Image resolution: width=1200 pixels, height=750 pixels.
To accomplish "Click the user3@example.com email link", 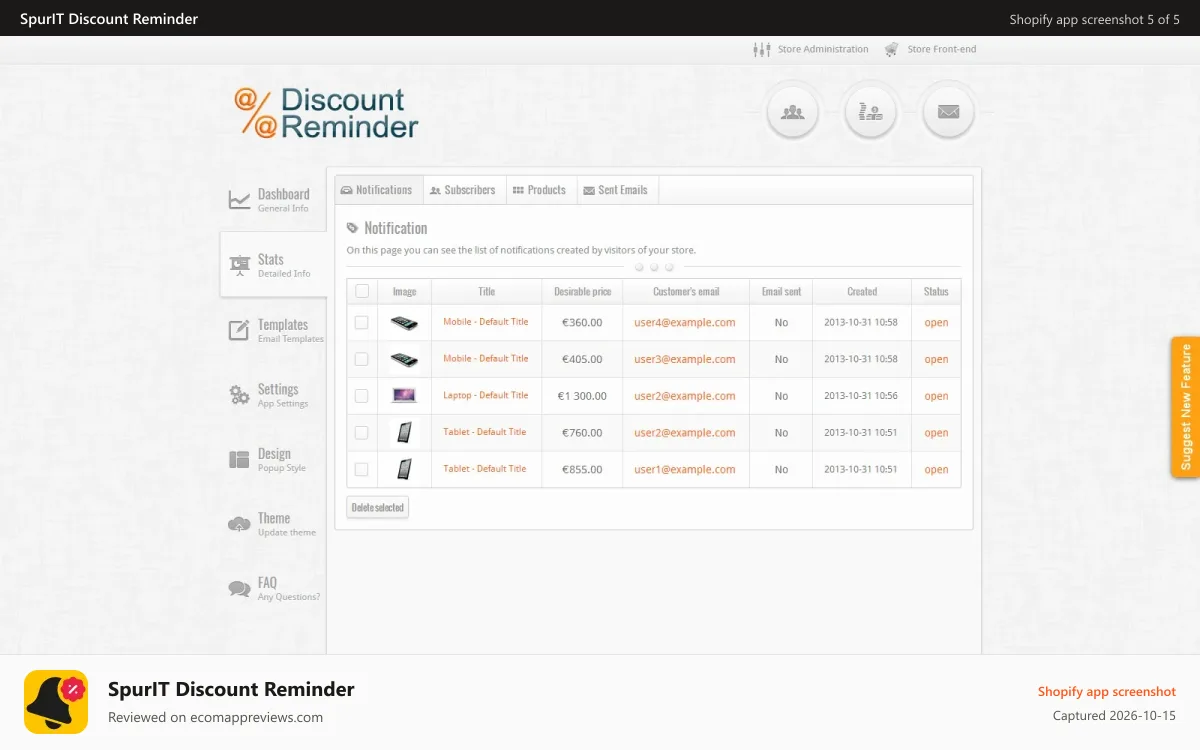I will tap(685, 359).
